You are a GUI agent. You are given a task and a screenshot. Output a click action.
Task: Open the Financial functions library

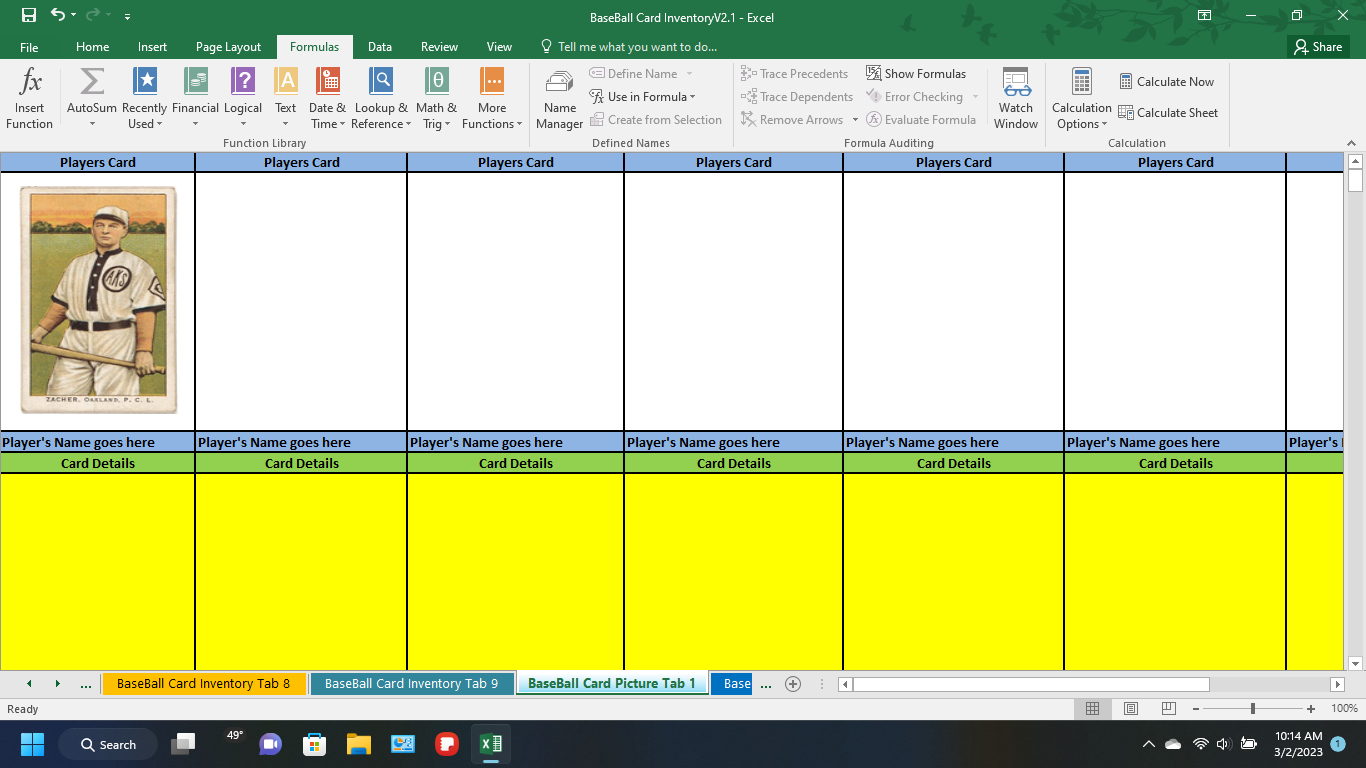tap(195, 99)
